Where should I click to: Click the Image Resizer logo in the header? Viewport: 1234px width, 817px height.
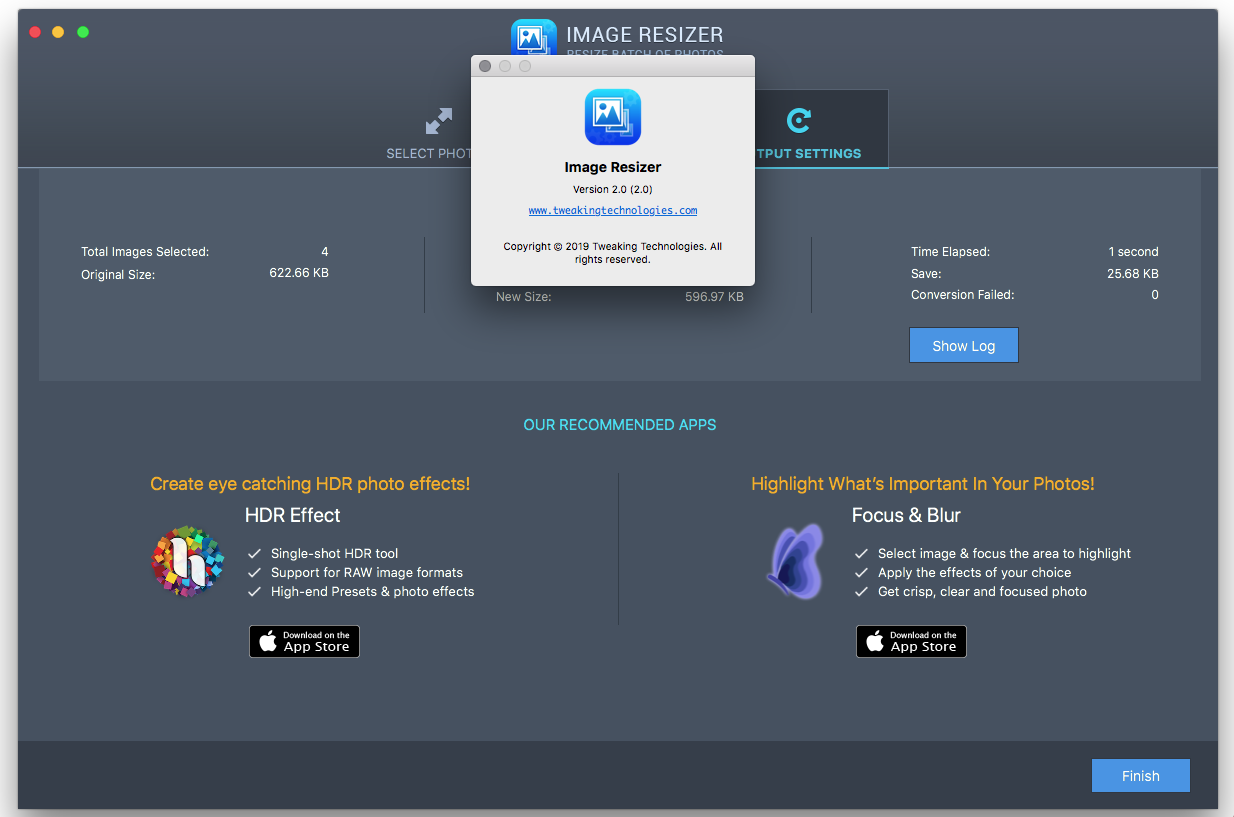click(x=533, y=37)
